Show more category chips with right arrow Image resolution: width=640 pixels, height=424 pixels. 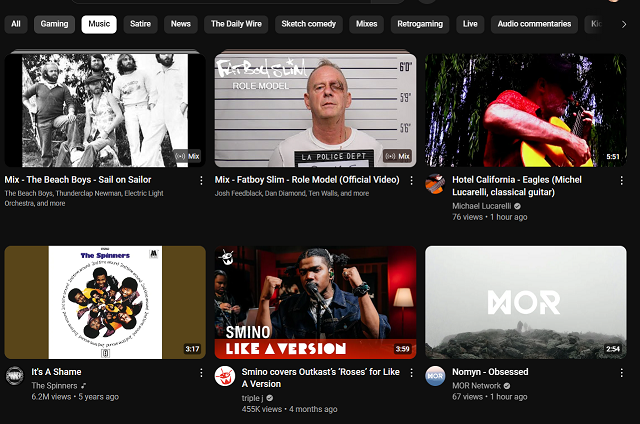(624, 24)
